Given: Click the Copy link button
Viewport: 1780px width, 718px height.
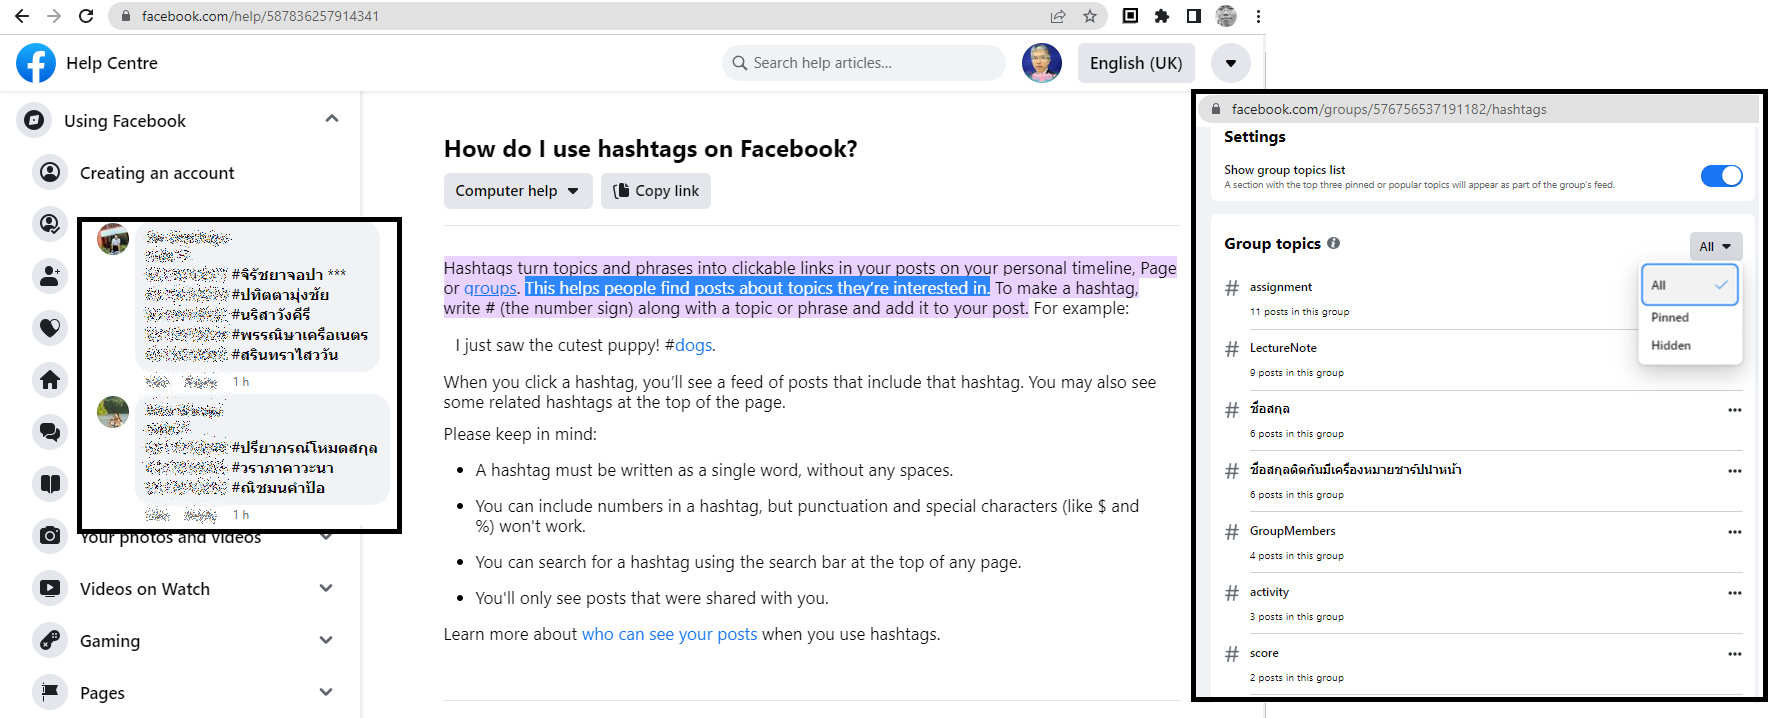Looking at the screenshot, I should coord(656,191).
